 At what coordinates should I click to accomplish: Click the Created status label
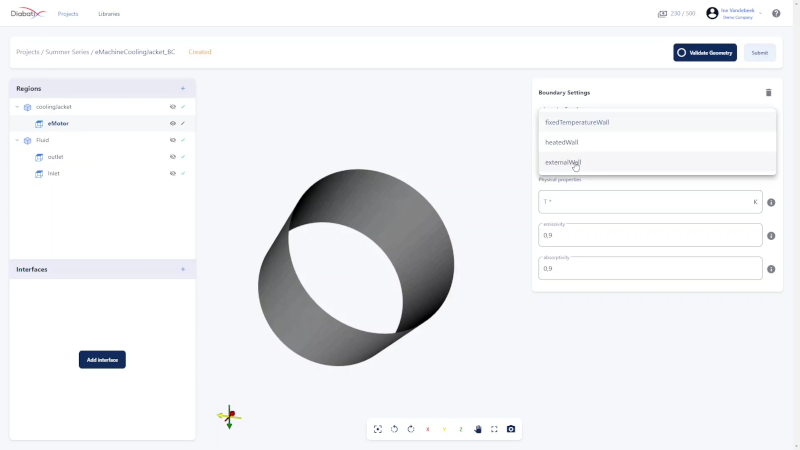coord(199,52)
